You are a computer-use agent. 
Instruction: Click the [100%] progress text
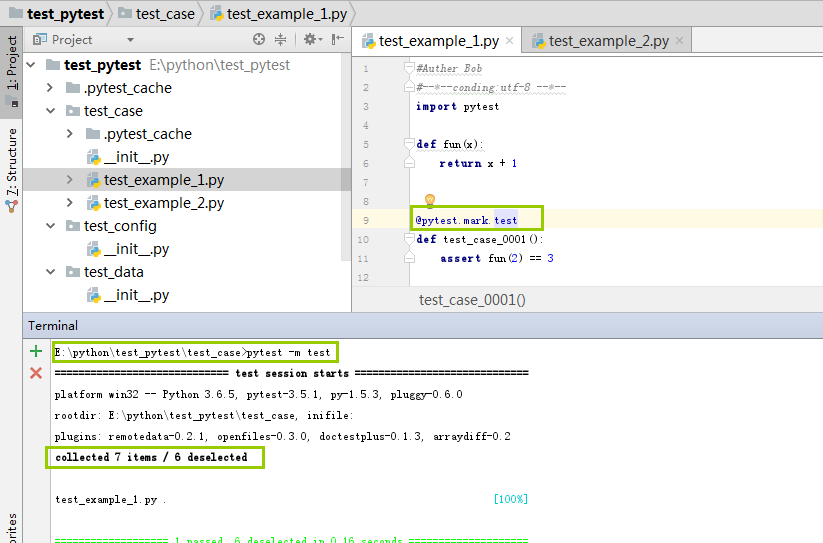[511, 499]
